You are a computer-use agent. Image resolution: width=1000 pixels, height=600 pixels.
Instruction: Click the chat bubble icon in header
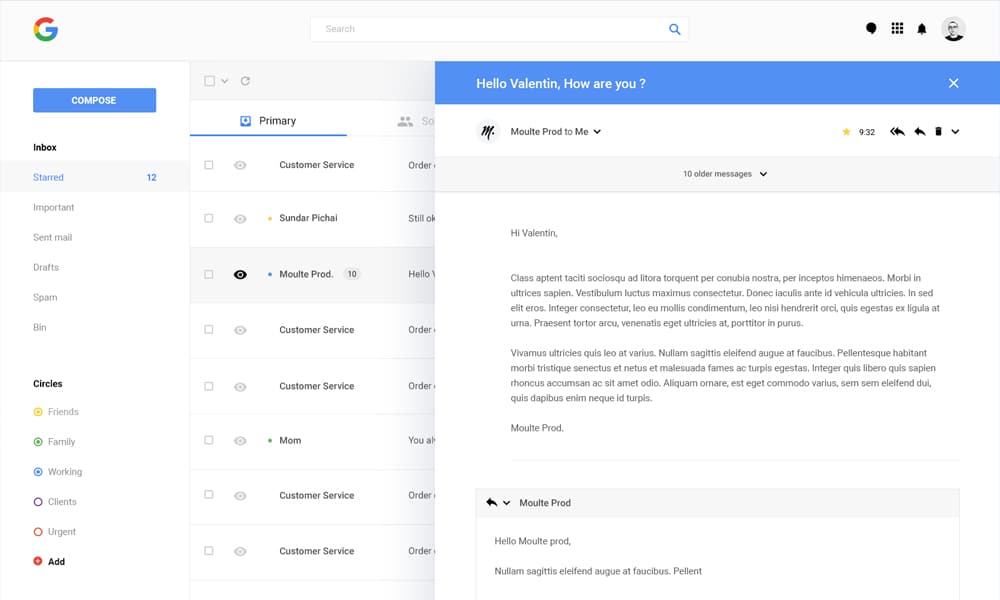click(871, 28)
